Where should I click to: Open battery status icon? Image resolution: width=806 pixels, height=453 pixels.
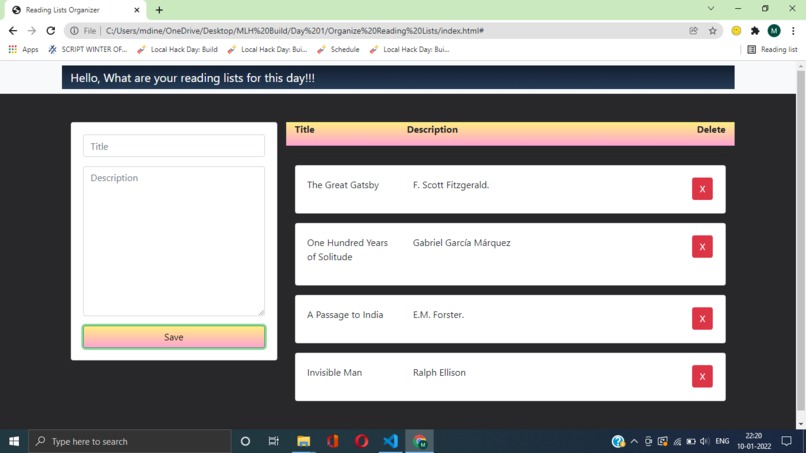pyautogui.click(x=691, y=441)
